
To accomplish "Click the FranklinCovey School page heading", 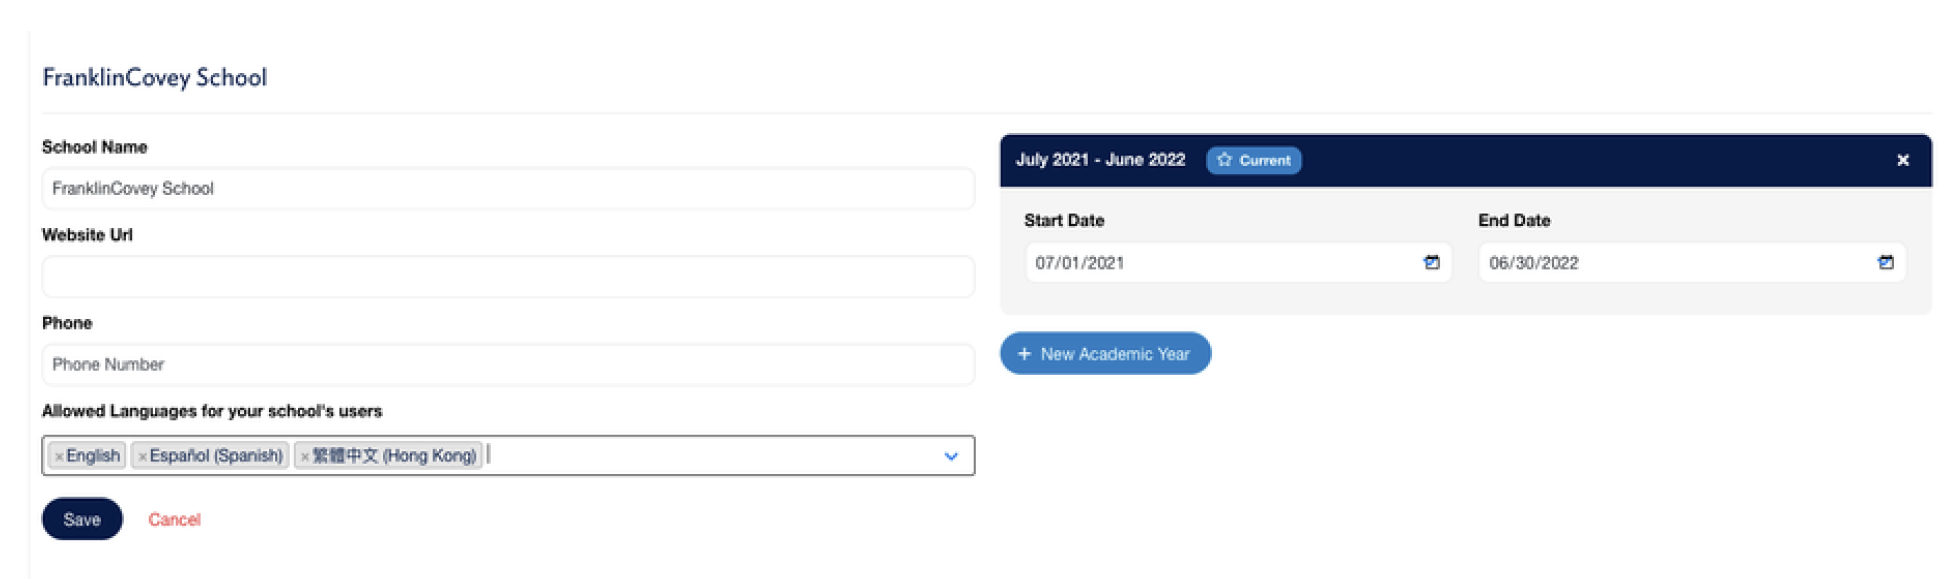I will point(154,78).
